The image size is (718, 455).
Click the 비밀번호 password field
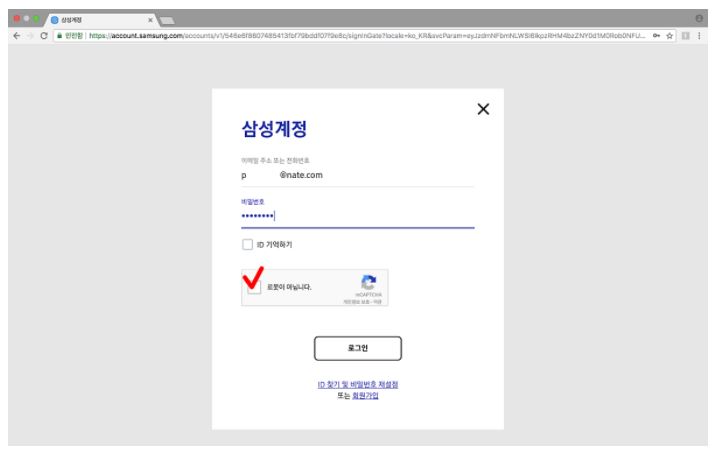point(358,216)
